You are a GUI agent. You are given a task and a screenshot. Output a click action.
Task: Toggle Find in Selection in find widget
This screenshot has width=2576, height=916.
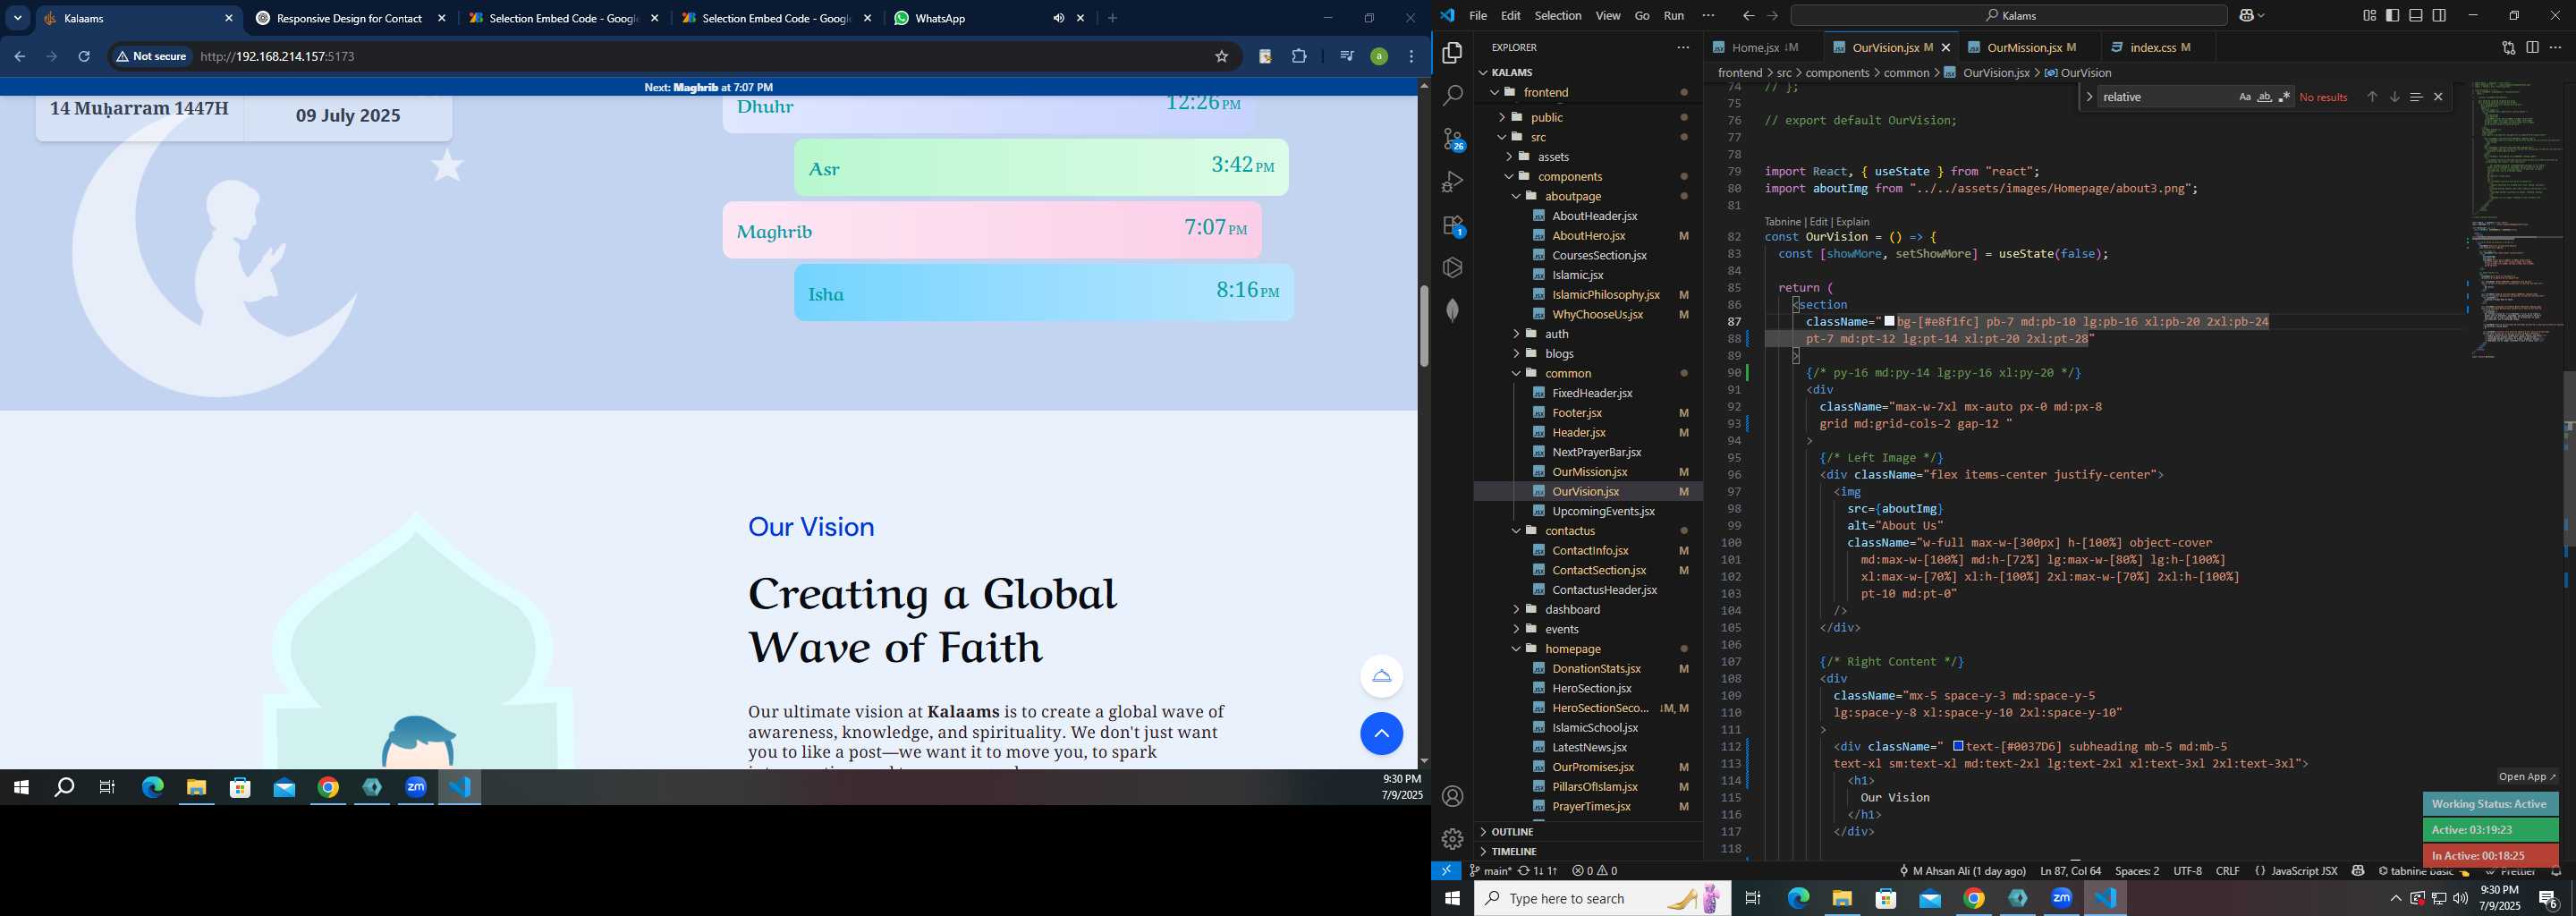(x=2416, y=97)
